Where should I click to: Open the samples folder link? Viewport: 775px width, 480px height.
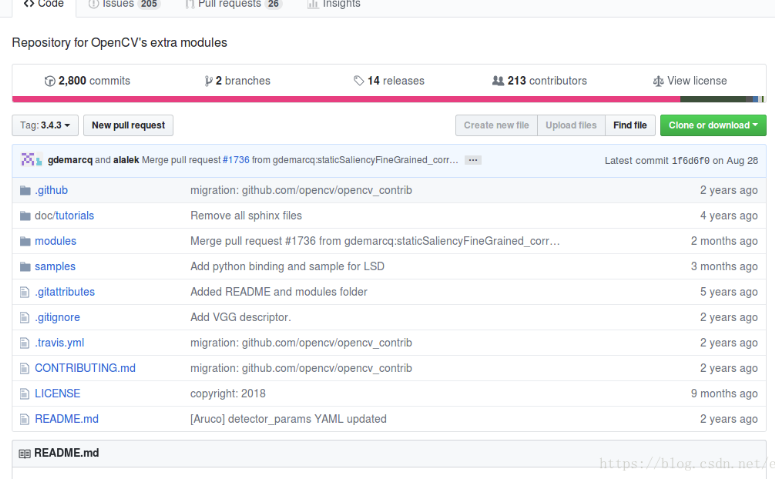55,267
